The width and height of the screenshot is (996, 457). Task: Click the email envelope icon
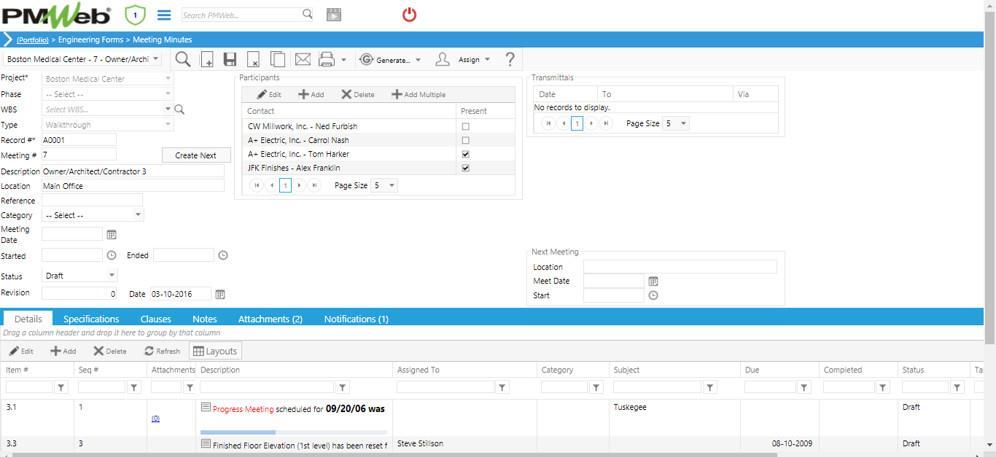pyautogui.click(x=302, y=60)
